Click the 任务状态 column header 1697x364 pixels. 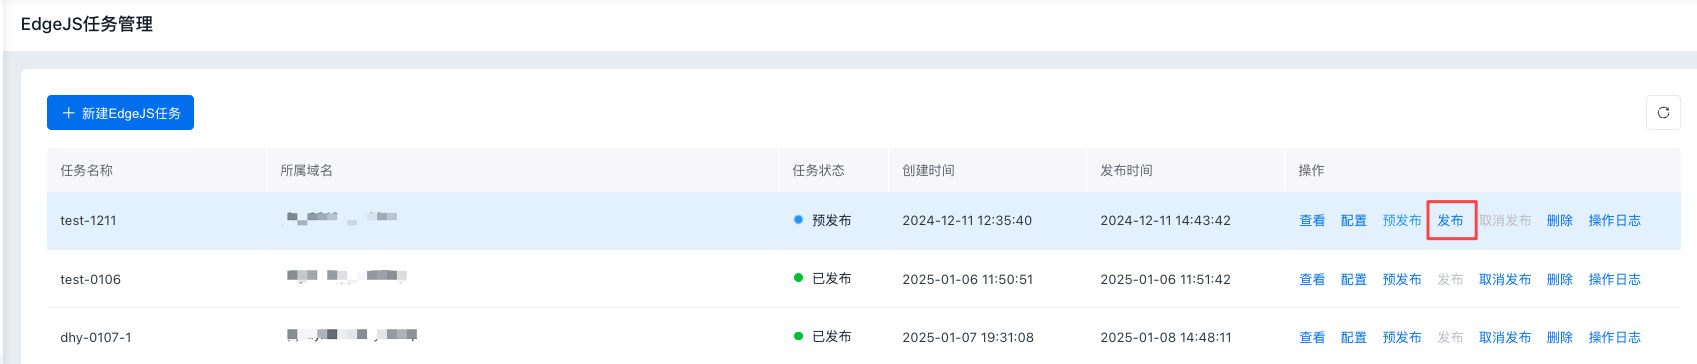pos(819,171)
